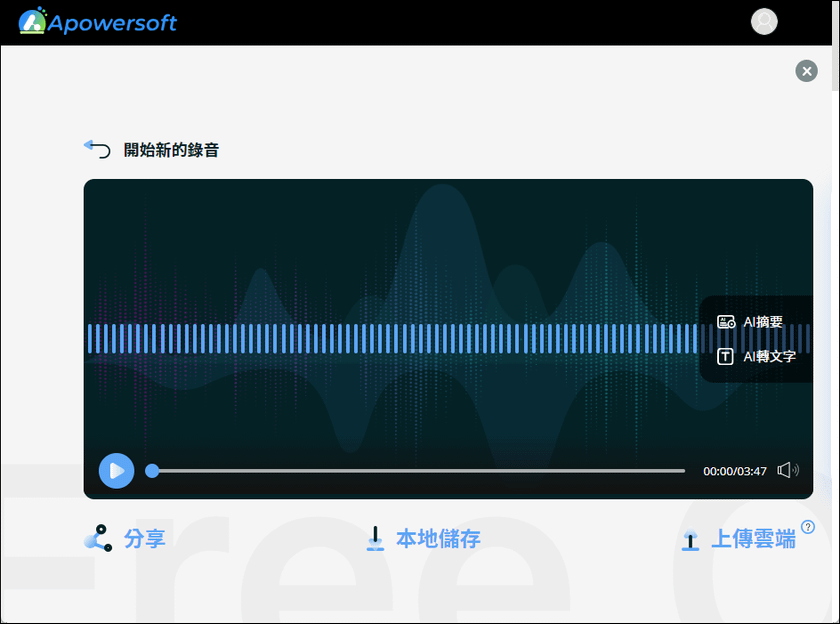Close the recording panel with X
Viewport: 840px width, 624px height.
[x=806, y=71]
